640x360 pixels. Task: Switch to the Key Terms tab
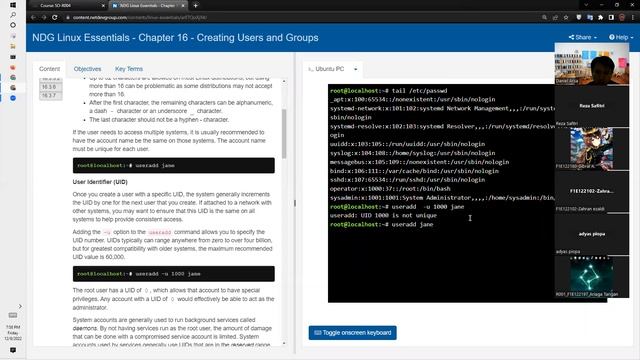click(x=129, y=69)
